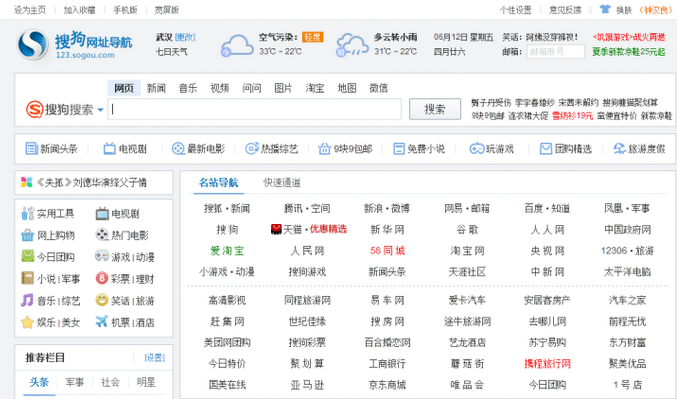Click the 音乐 note icon in the sidebar
The height and width of the screenshot is (399, 677).
point(27,300)
